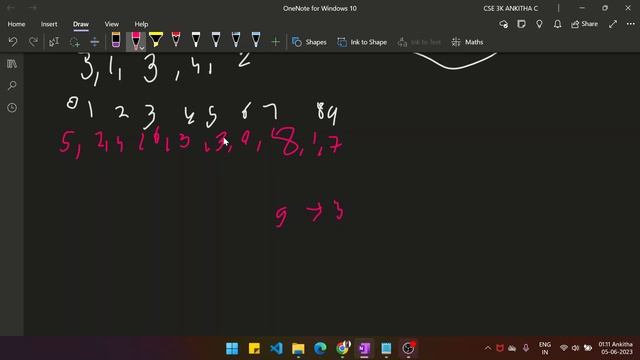This screenshot has width=640, height=360.
Task: Show hidden system tray icons
Action: coord(488,348)
